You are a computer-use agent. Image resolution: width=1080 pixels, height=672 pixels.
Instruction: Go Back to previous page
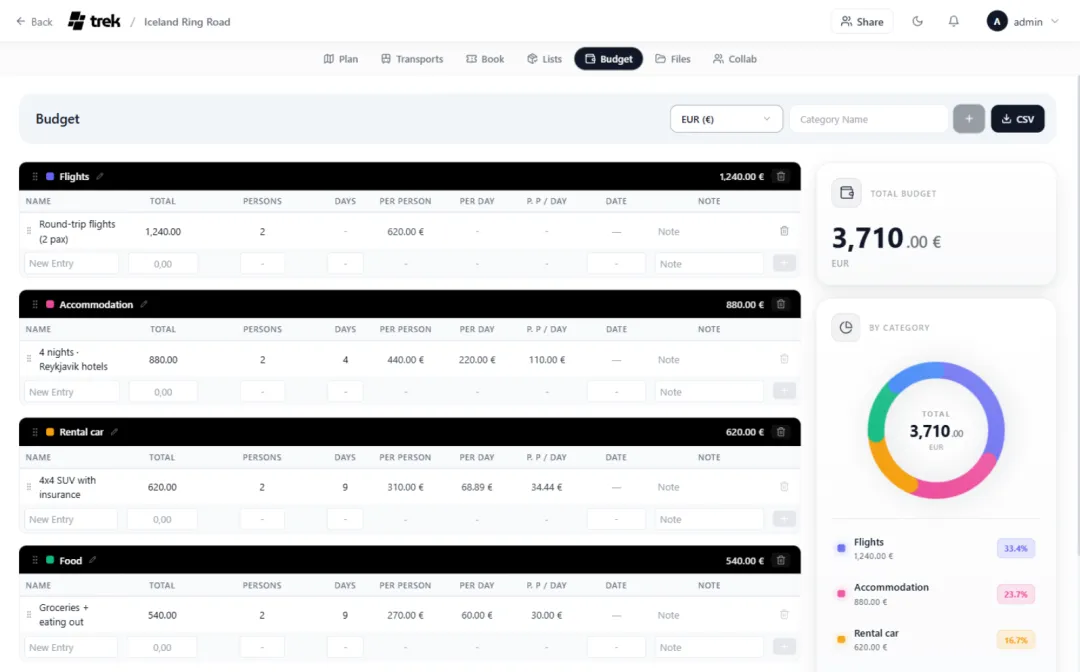click(x=34, y=21)
